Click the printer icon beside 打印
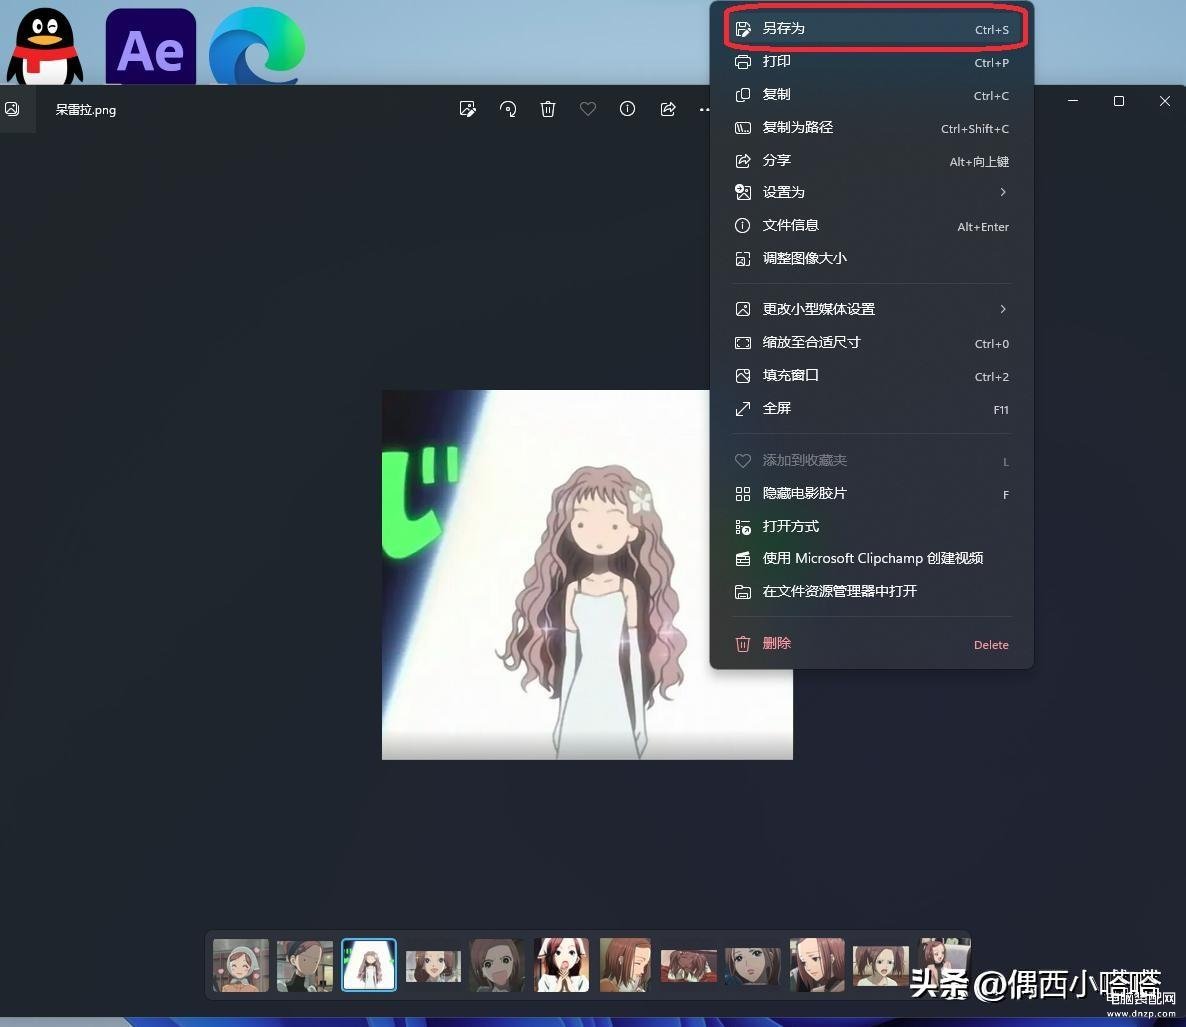Screen dimensions: 1186x1027 click(x=743, y=62)
